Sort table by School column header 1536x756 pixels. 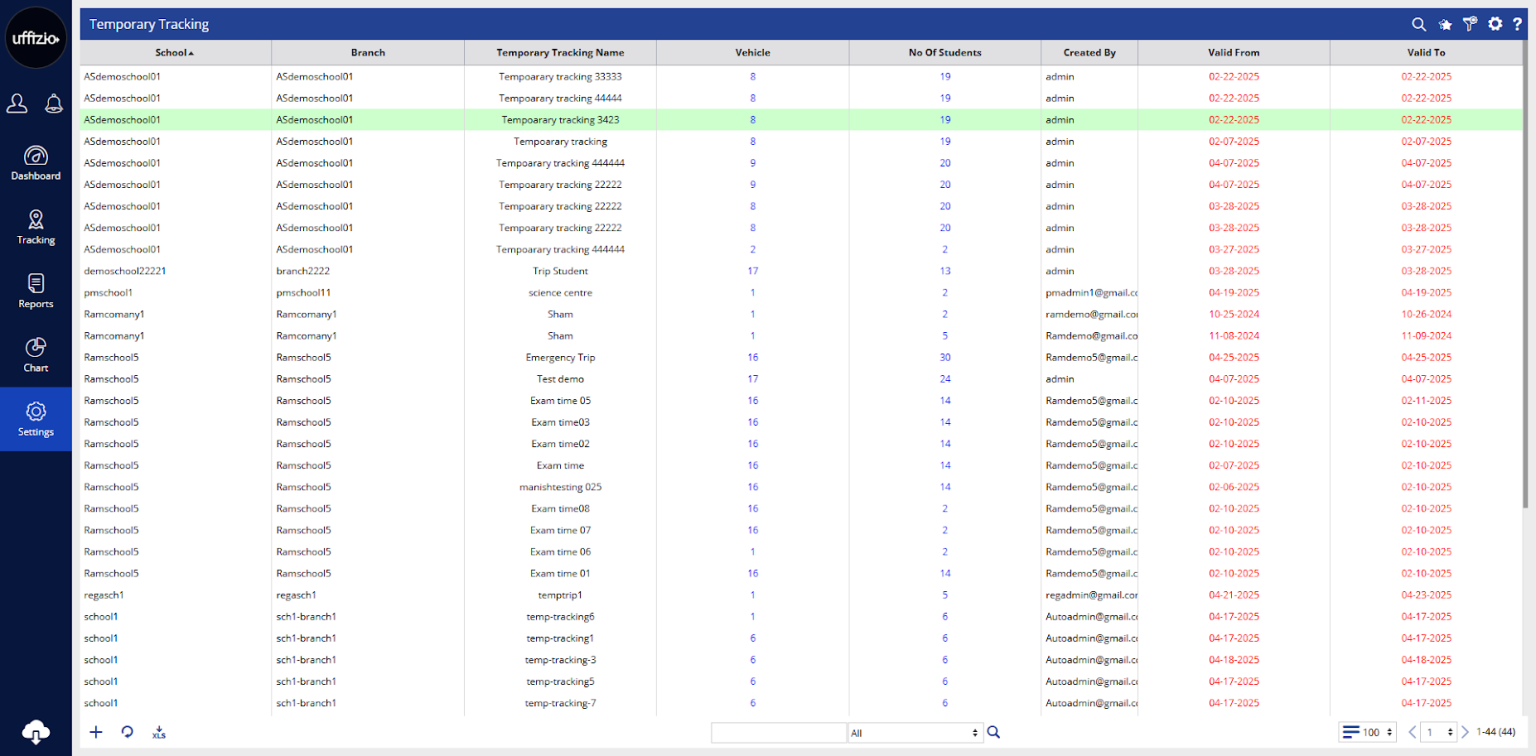click(x=175, y=53)
